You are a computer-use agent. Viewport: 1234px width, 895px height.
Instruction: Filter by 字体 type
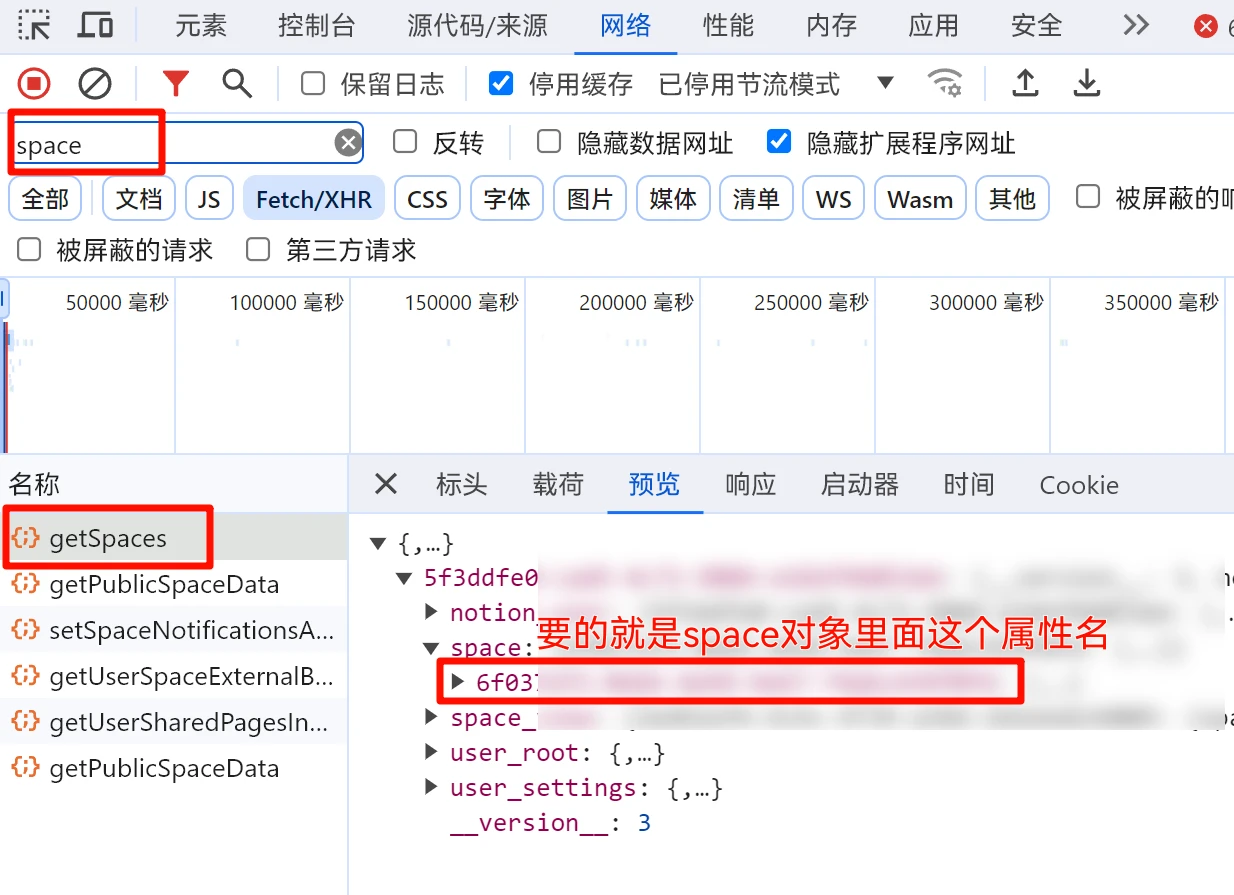point(507,199)
